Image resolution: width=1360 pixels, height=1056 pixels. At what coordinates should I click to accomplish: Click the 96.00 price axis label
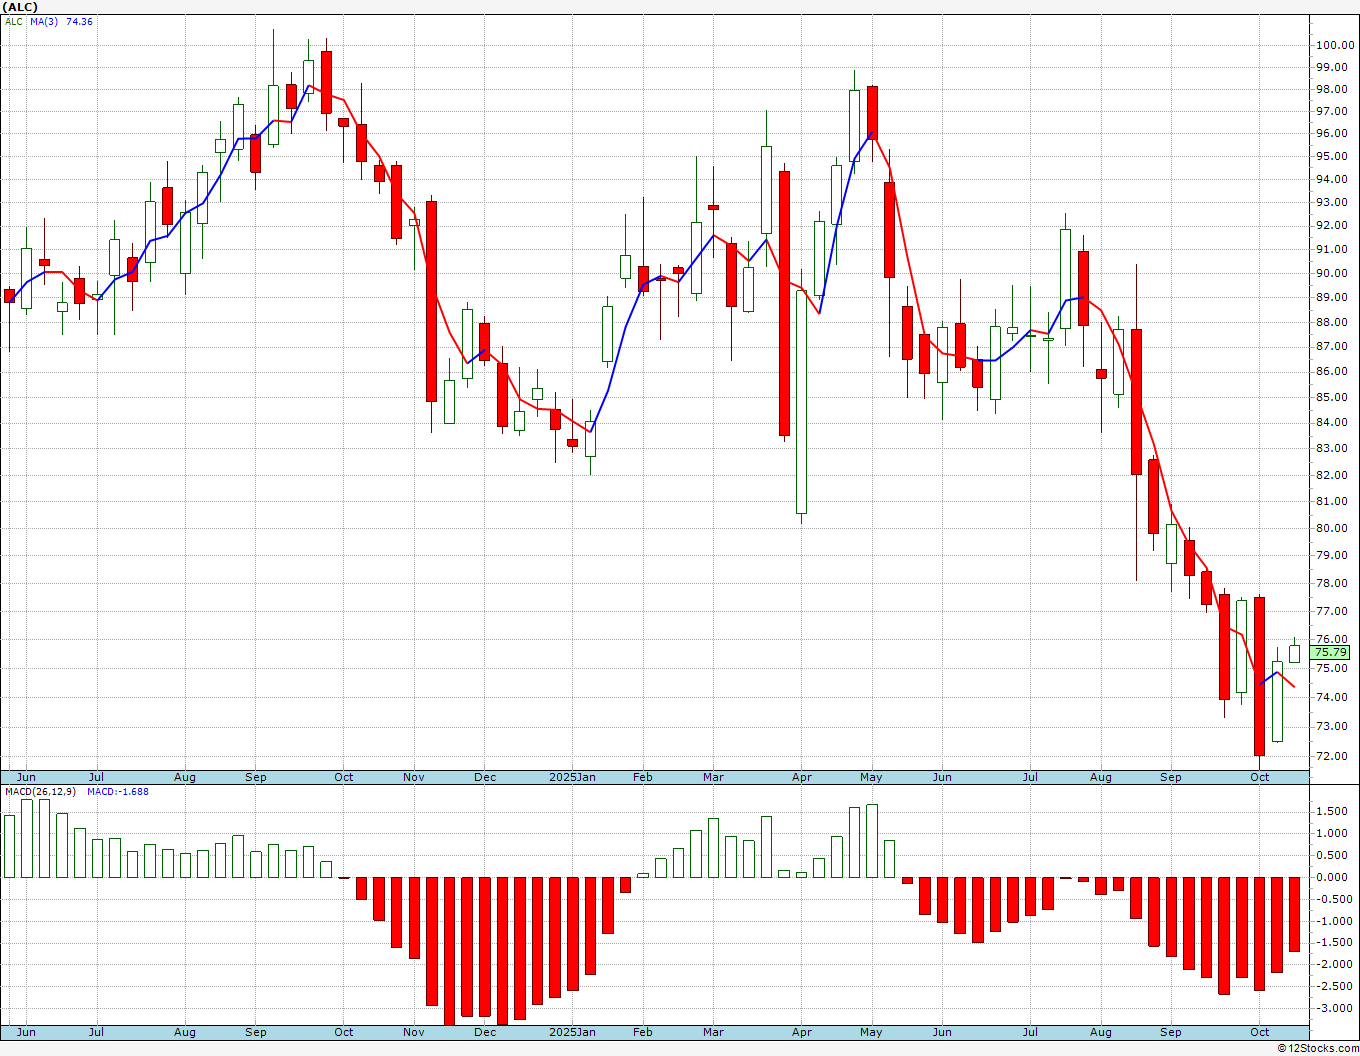[x=1331, y=134]
